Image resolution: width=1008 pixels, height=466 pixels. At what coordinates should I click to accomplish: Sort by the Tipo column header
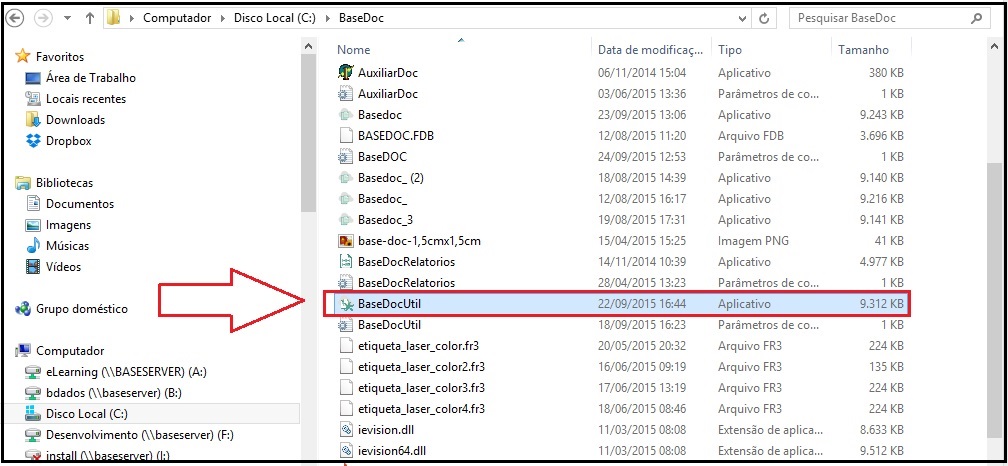(730, 49)
